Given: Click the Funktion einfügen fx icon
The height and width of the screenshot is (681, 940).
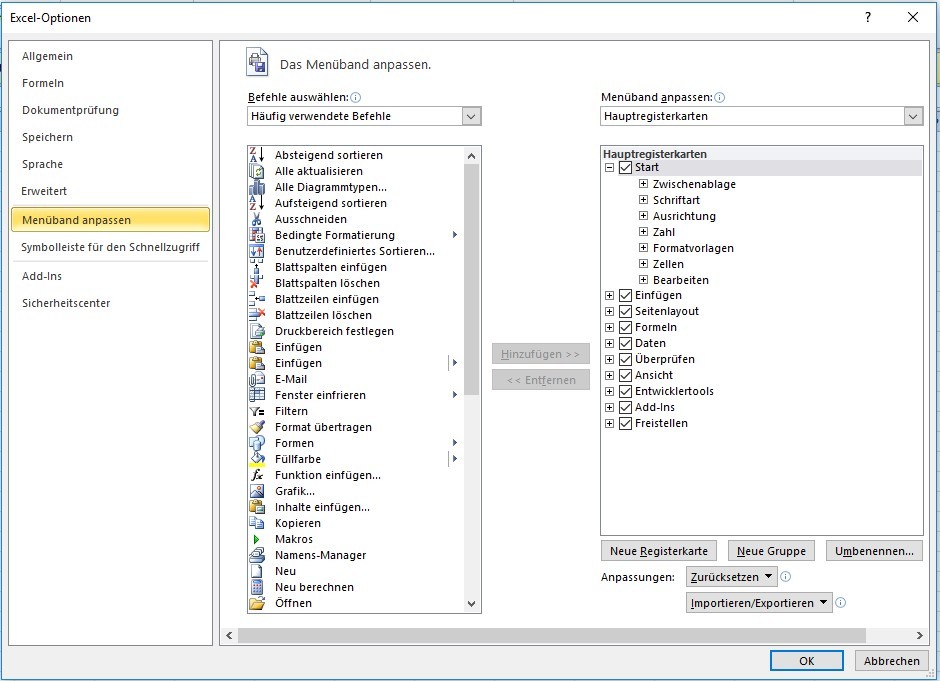Looking at the screenshot, I should coord(257,475).
